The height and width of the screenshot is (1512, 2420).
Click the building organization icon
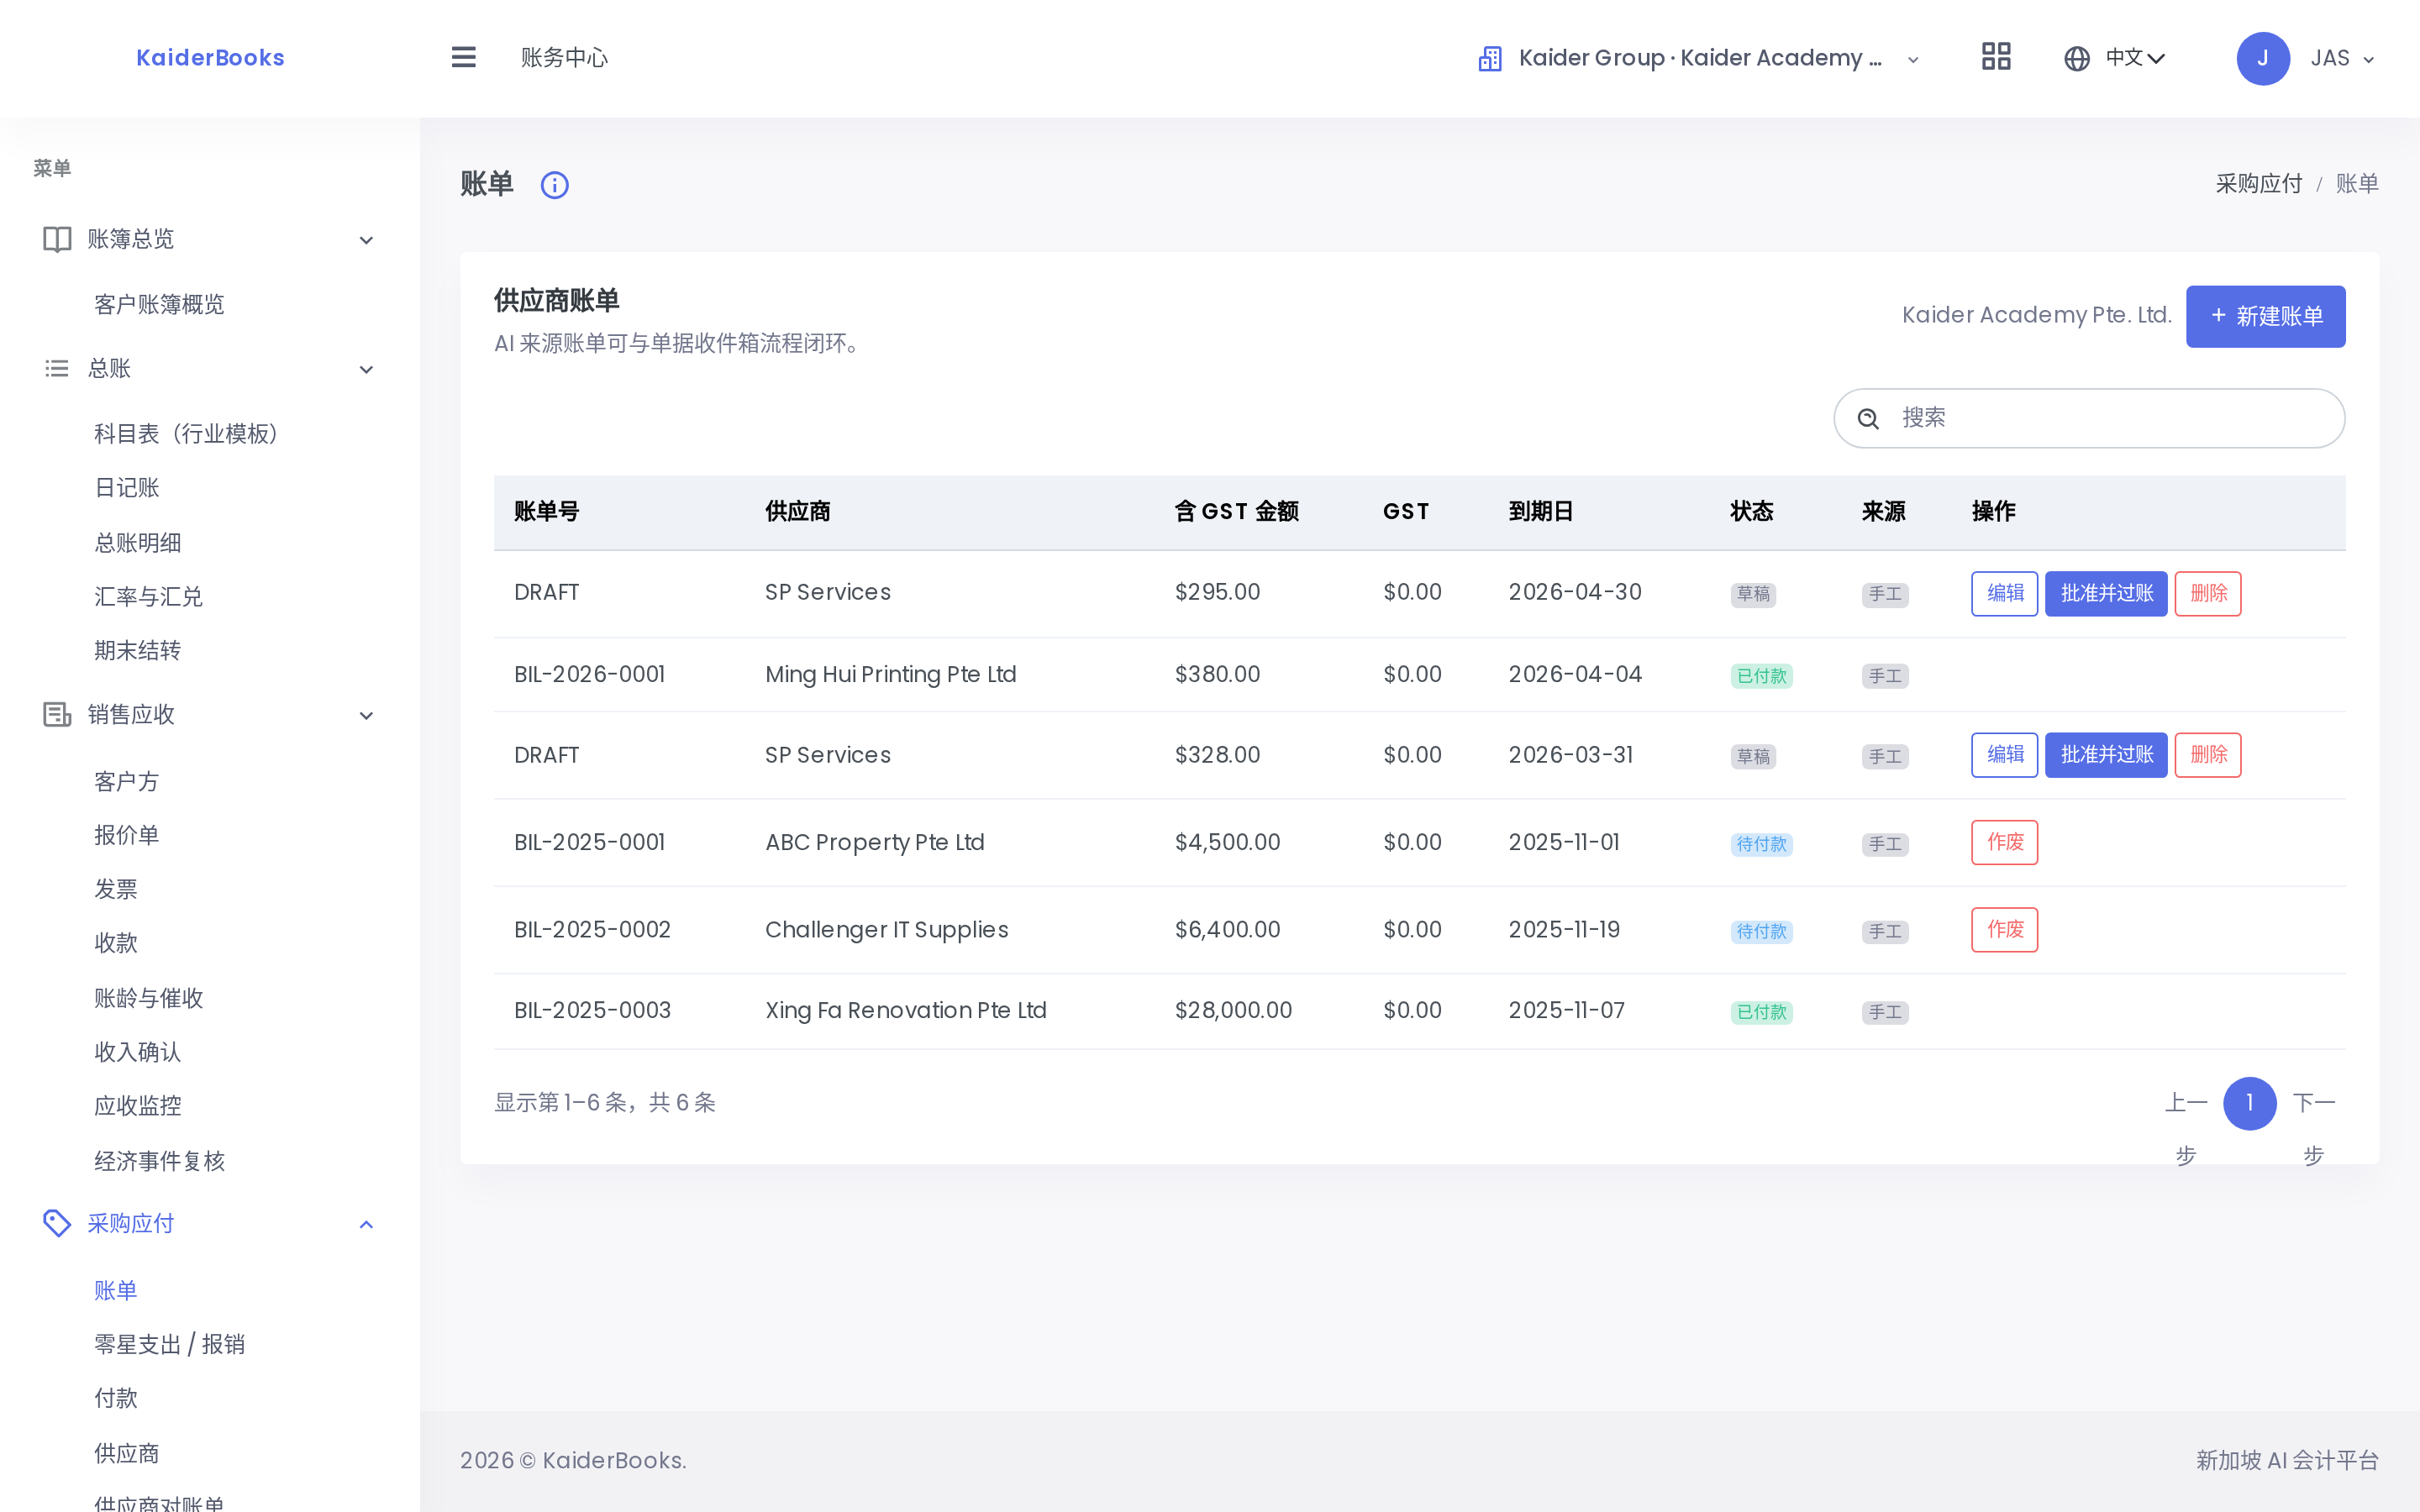coord(1490,59)
